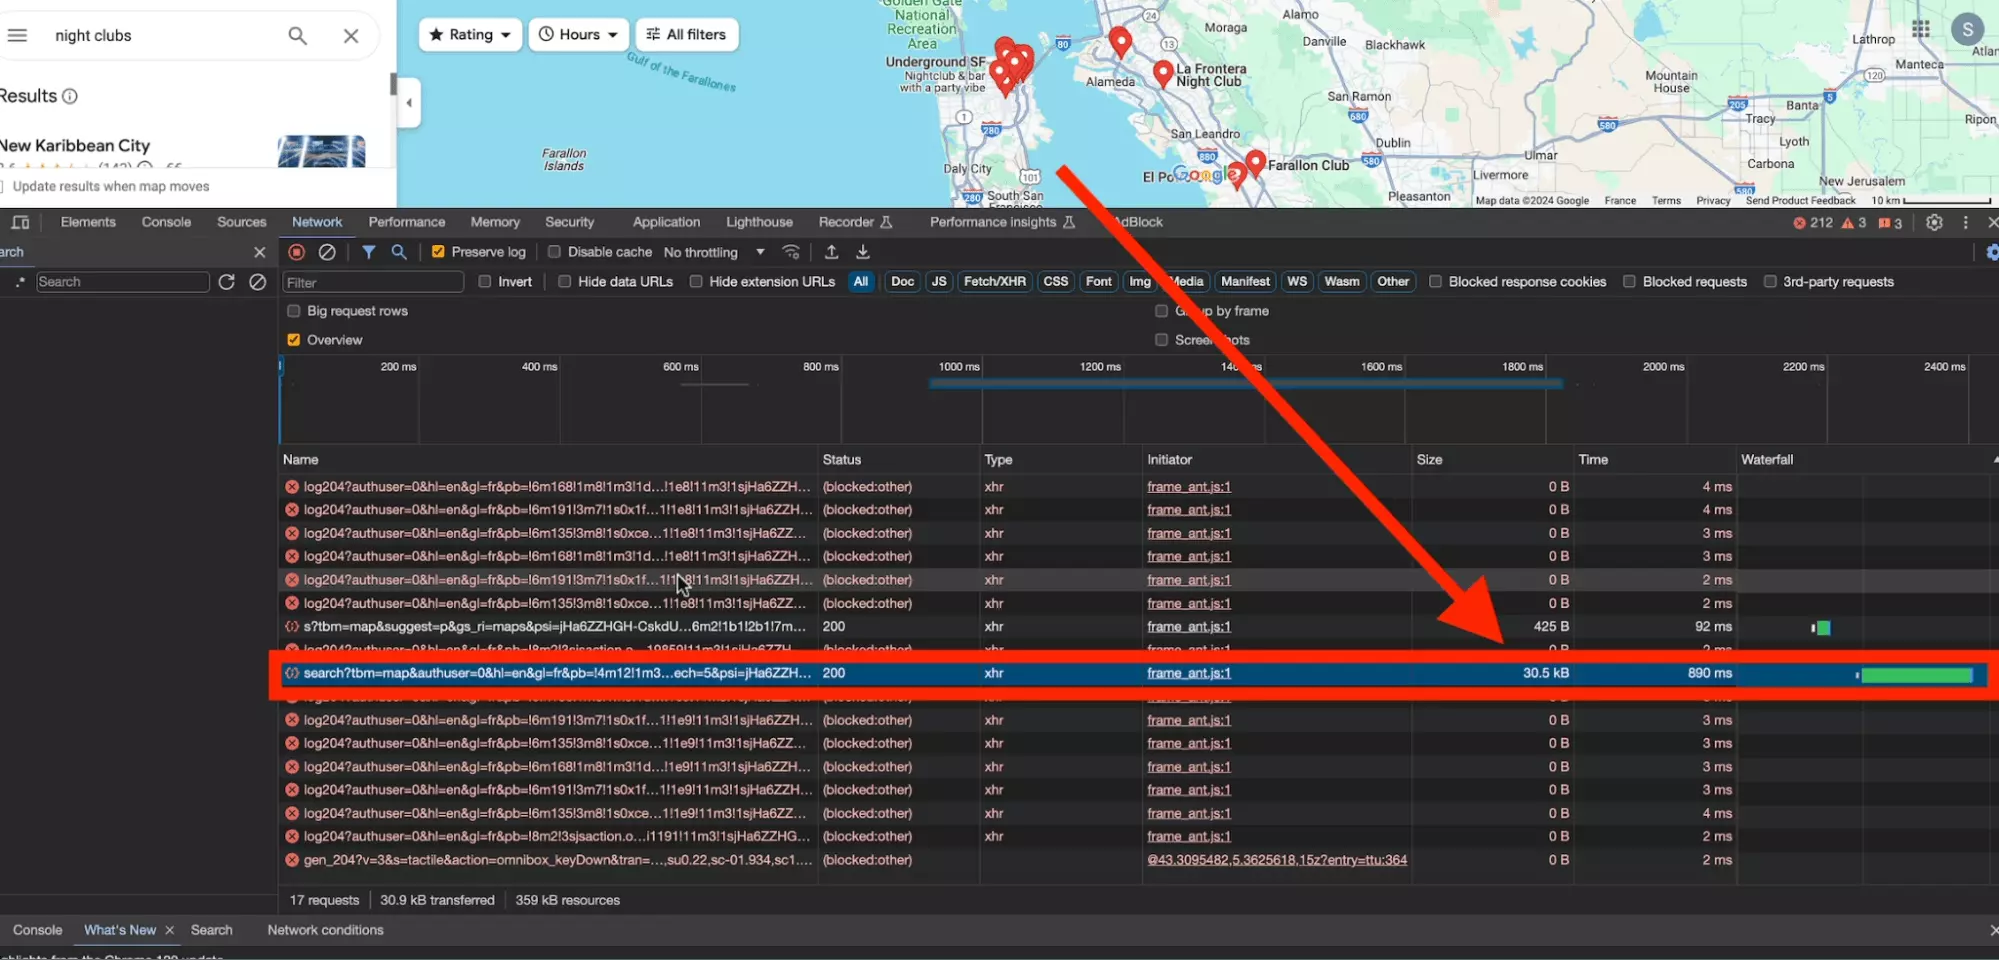
Task: Open network conditions wifi icon
Action: click(x=791, y=252)
